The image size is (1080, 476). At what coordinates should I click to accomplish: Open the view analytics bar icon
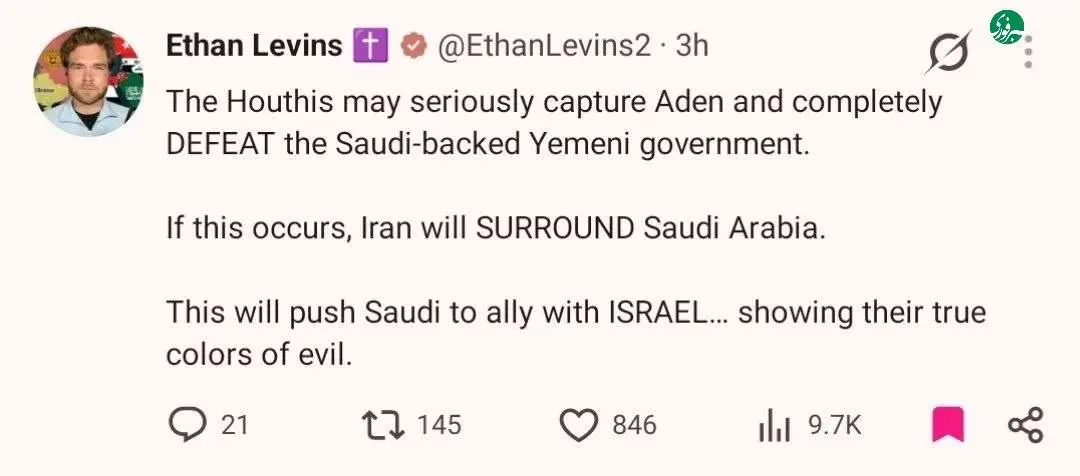[776, 426]
